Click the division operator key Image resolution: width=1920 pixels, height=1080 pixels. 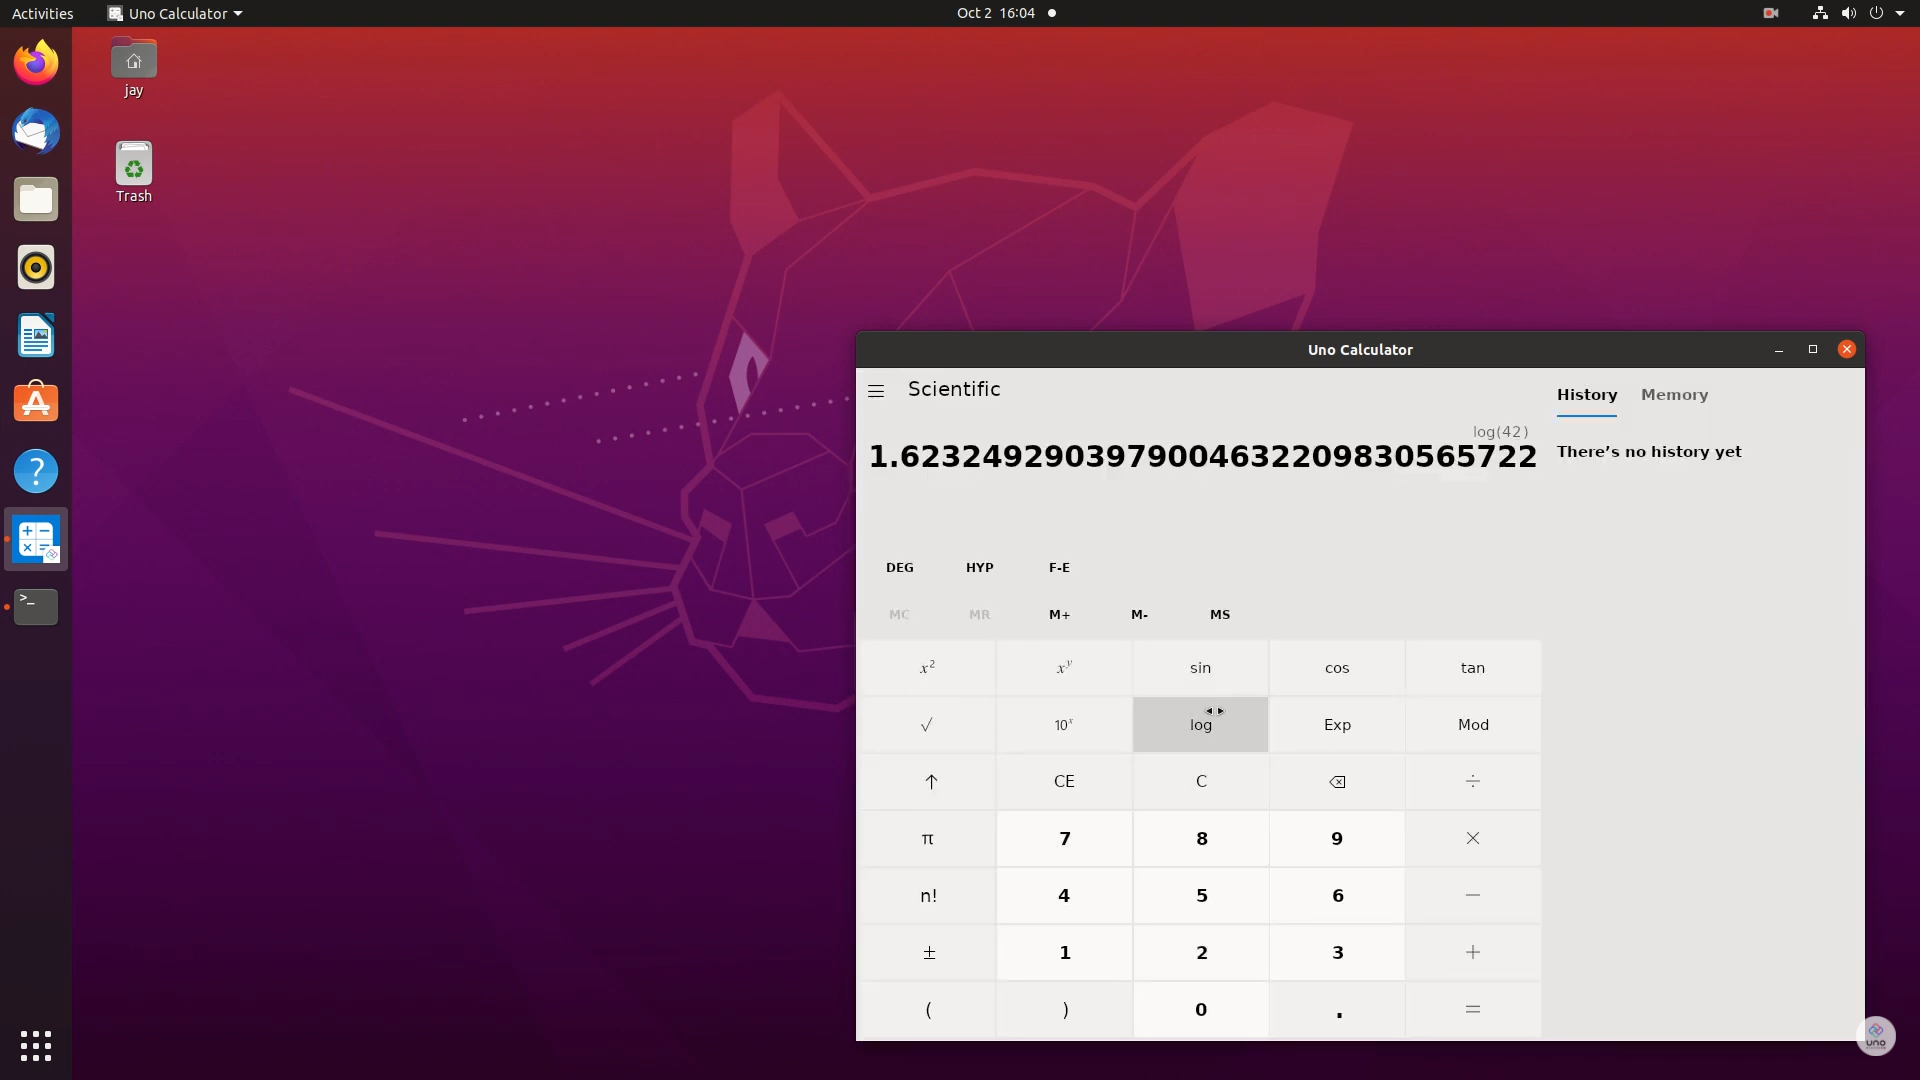1472,781
